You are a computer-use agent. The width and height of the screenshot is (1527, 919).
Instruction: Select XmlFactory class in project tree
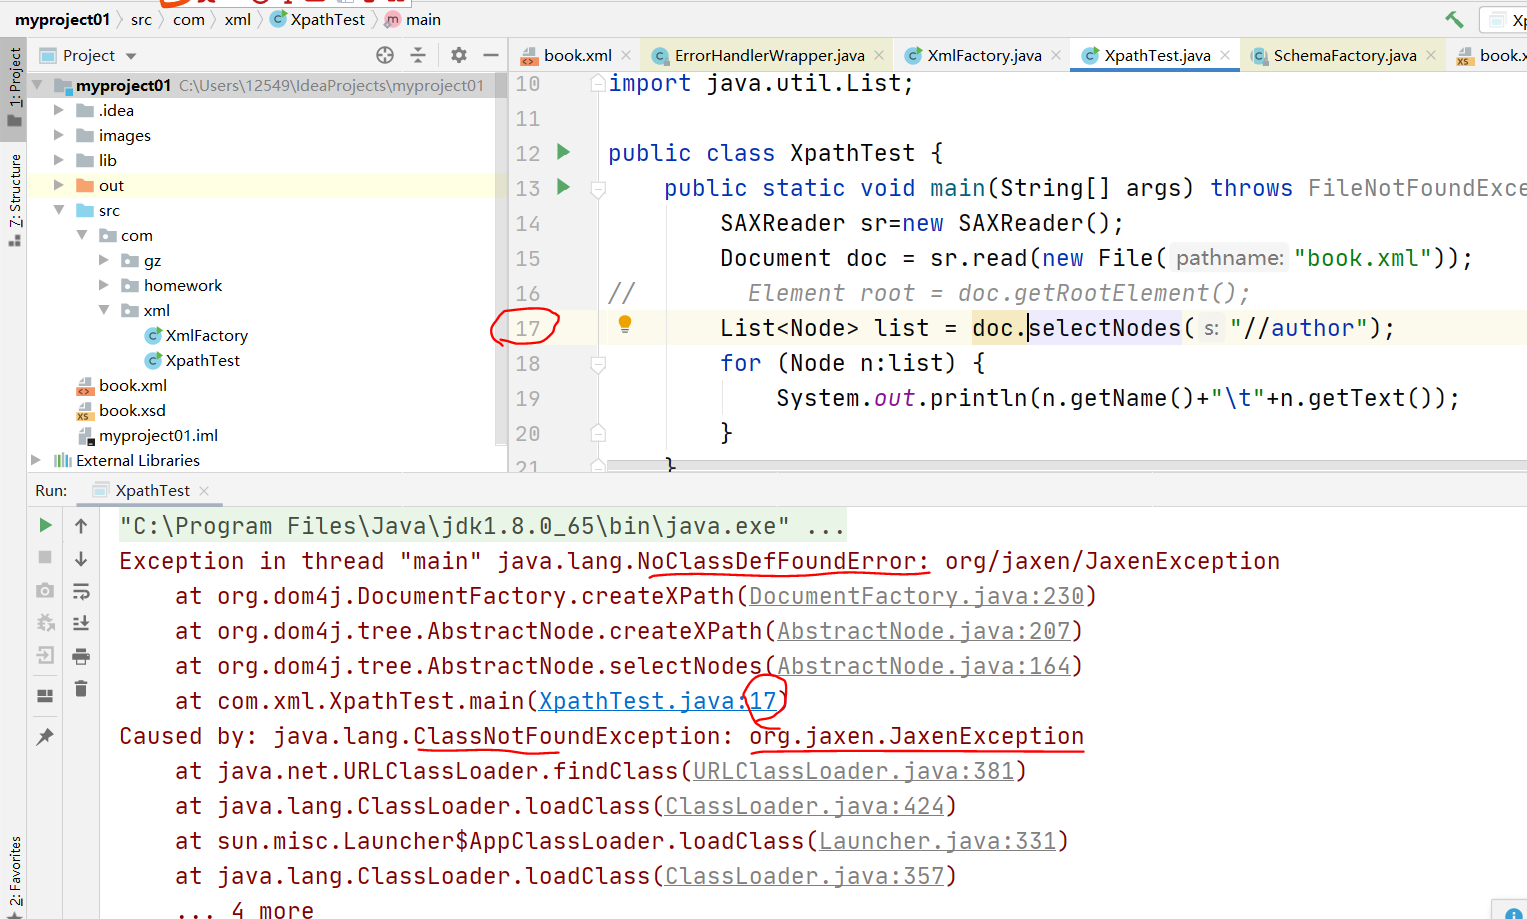(x=206, y=335)
